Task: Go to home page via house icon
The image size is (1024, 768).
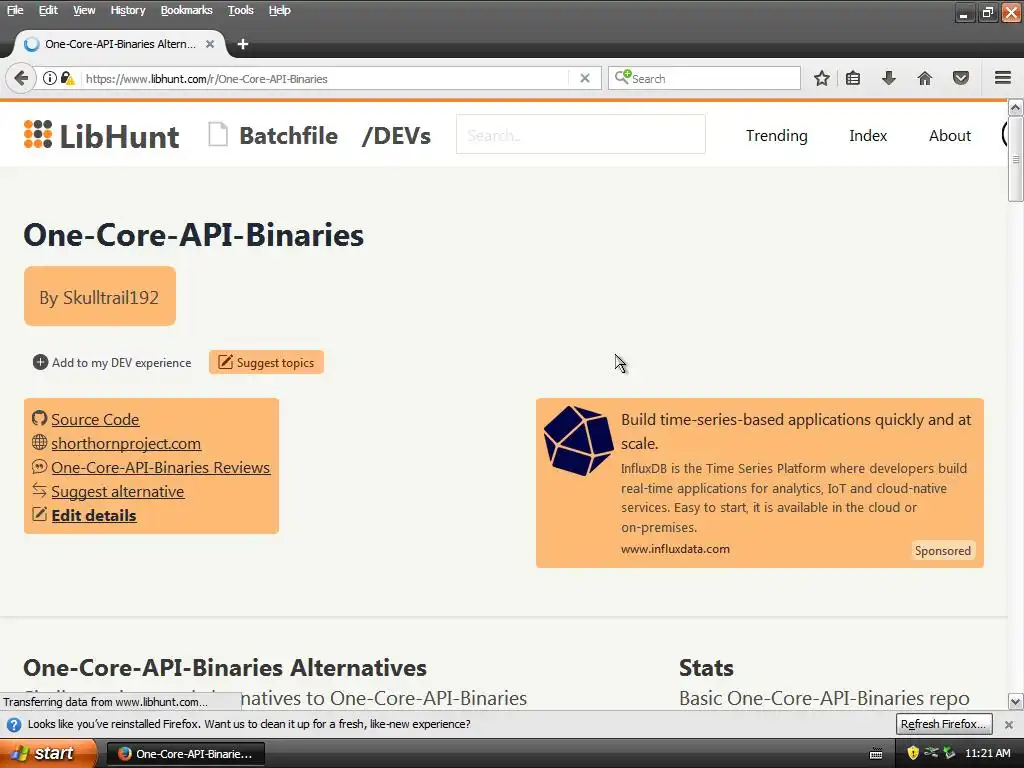Action: pos(925,78)
